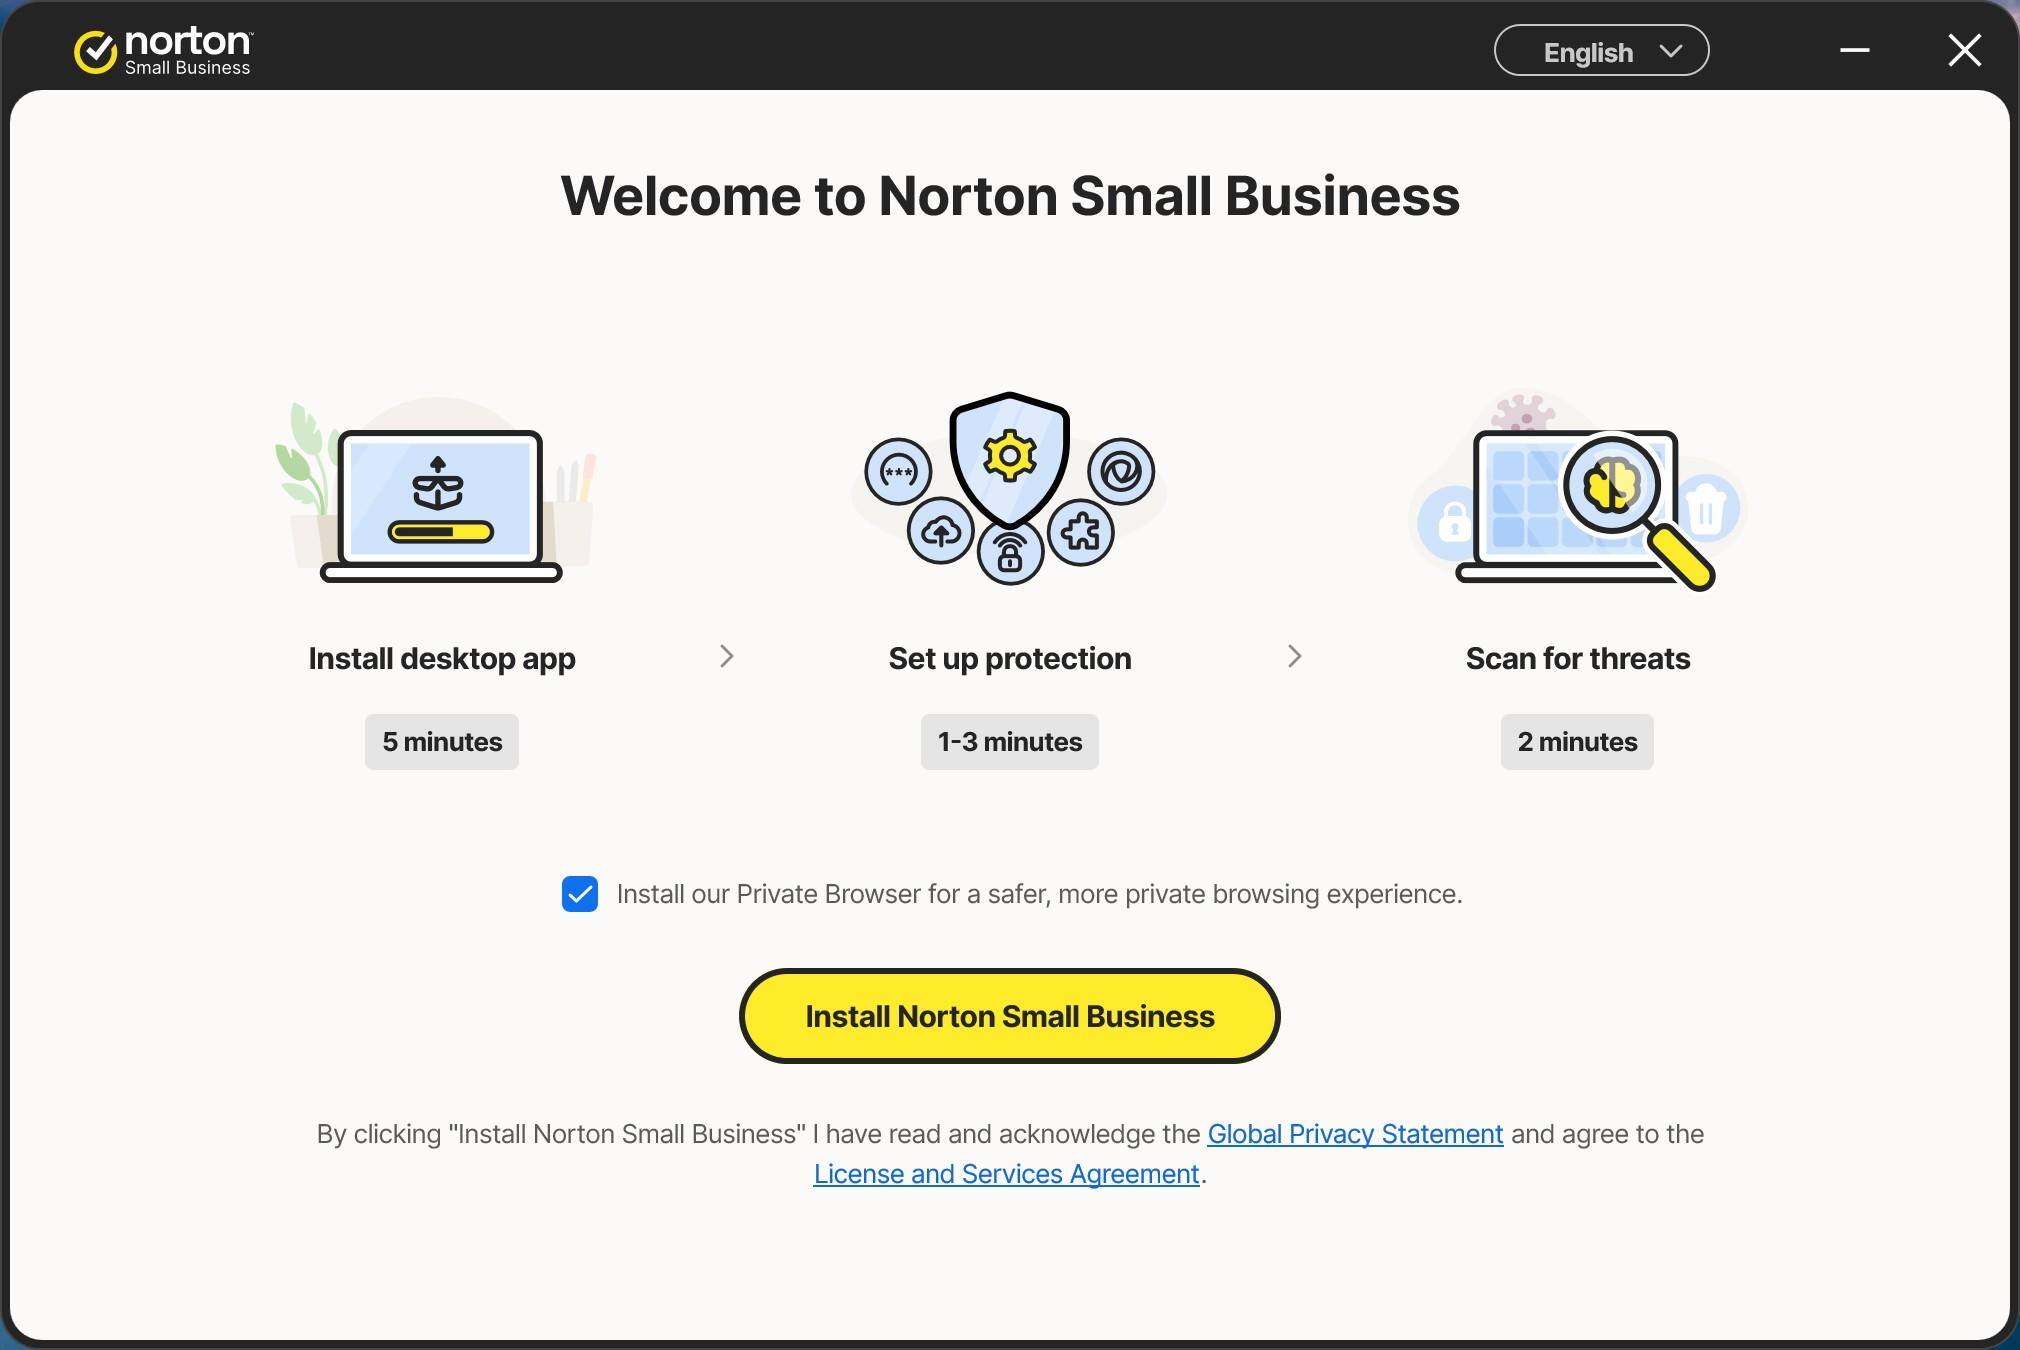Click the chevron after Set up protection
Image resolution: width=2020 pixels, height=1350 pixels.
pyautogui.click(x=1294, y=657)
